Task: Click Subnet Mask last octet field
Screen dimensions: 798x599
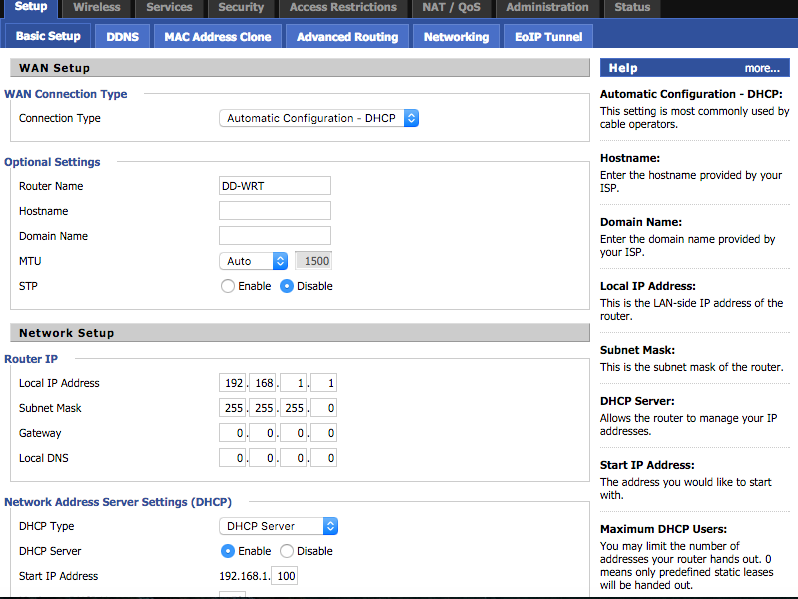Action: [x=323, y=408]
